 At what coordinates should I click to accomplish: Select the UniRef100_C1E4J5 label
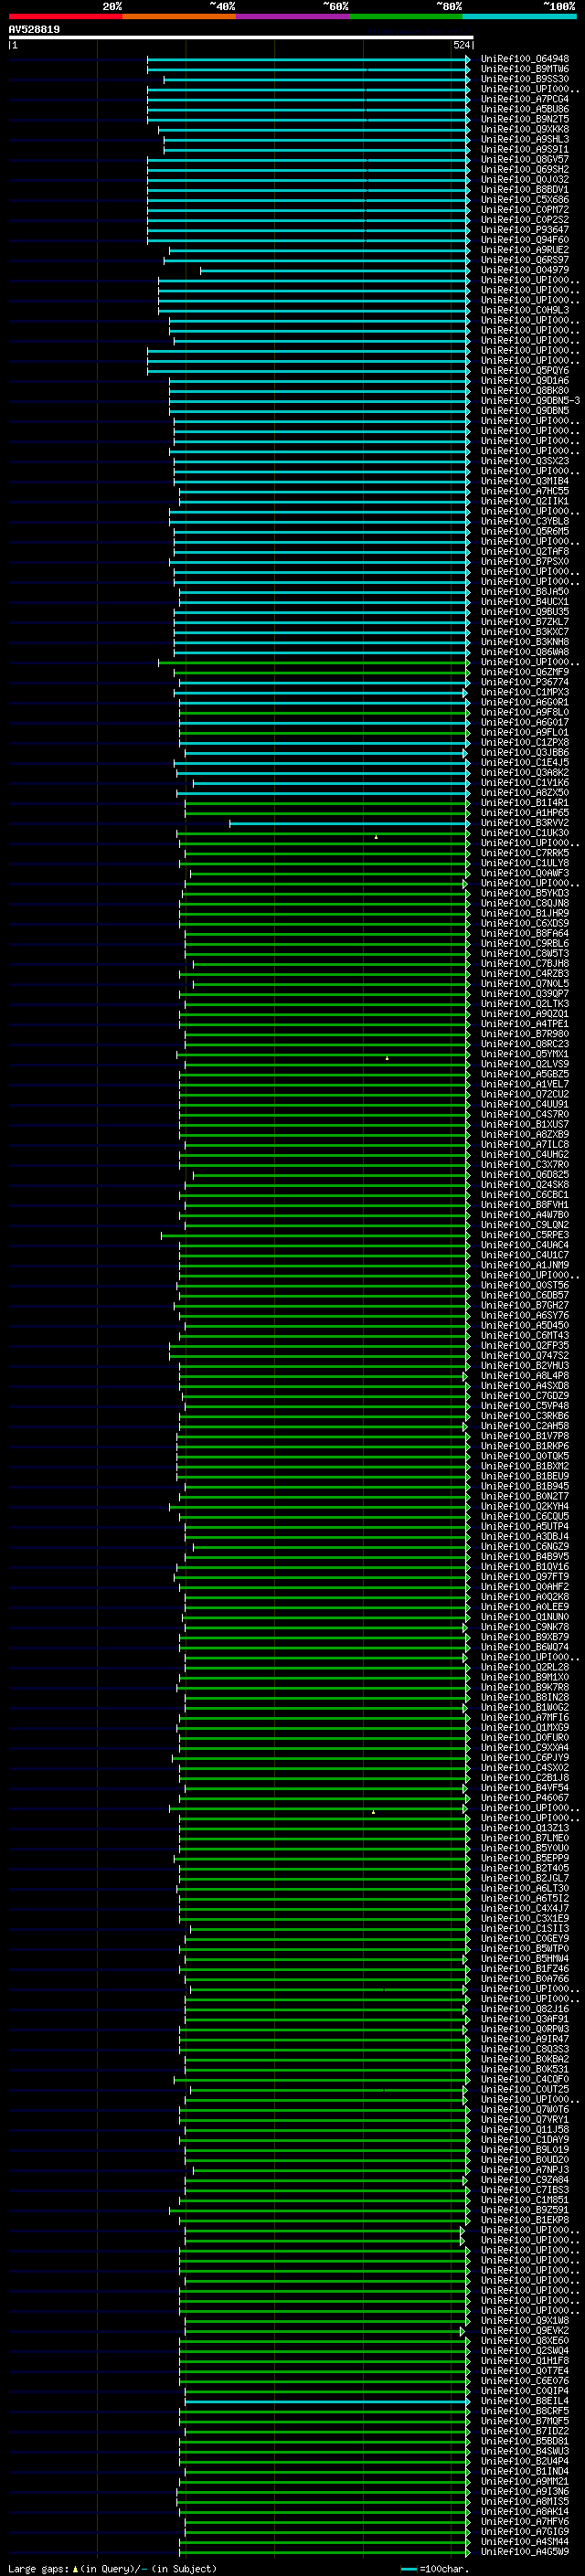click(525, 762)
